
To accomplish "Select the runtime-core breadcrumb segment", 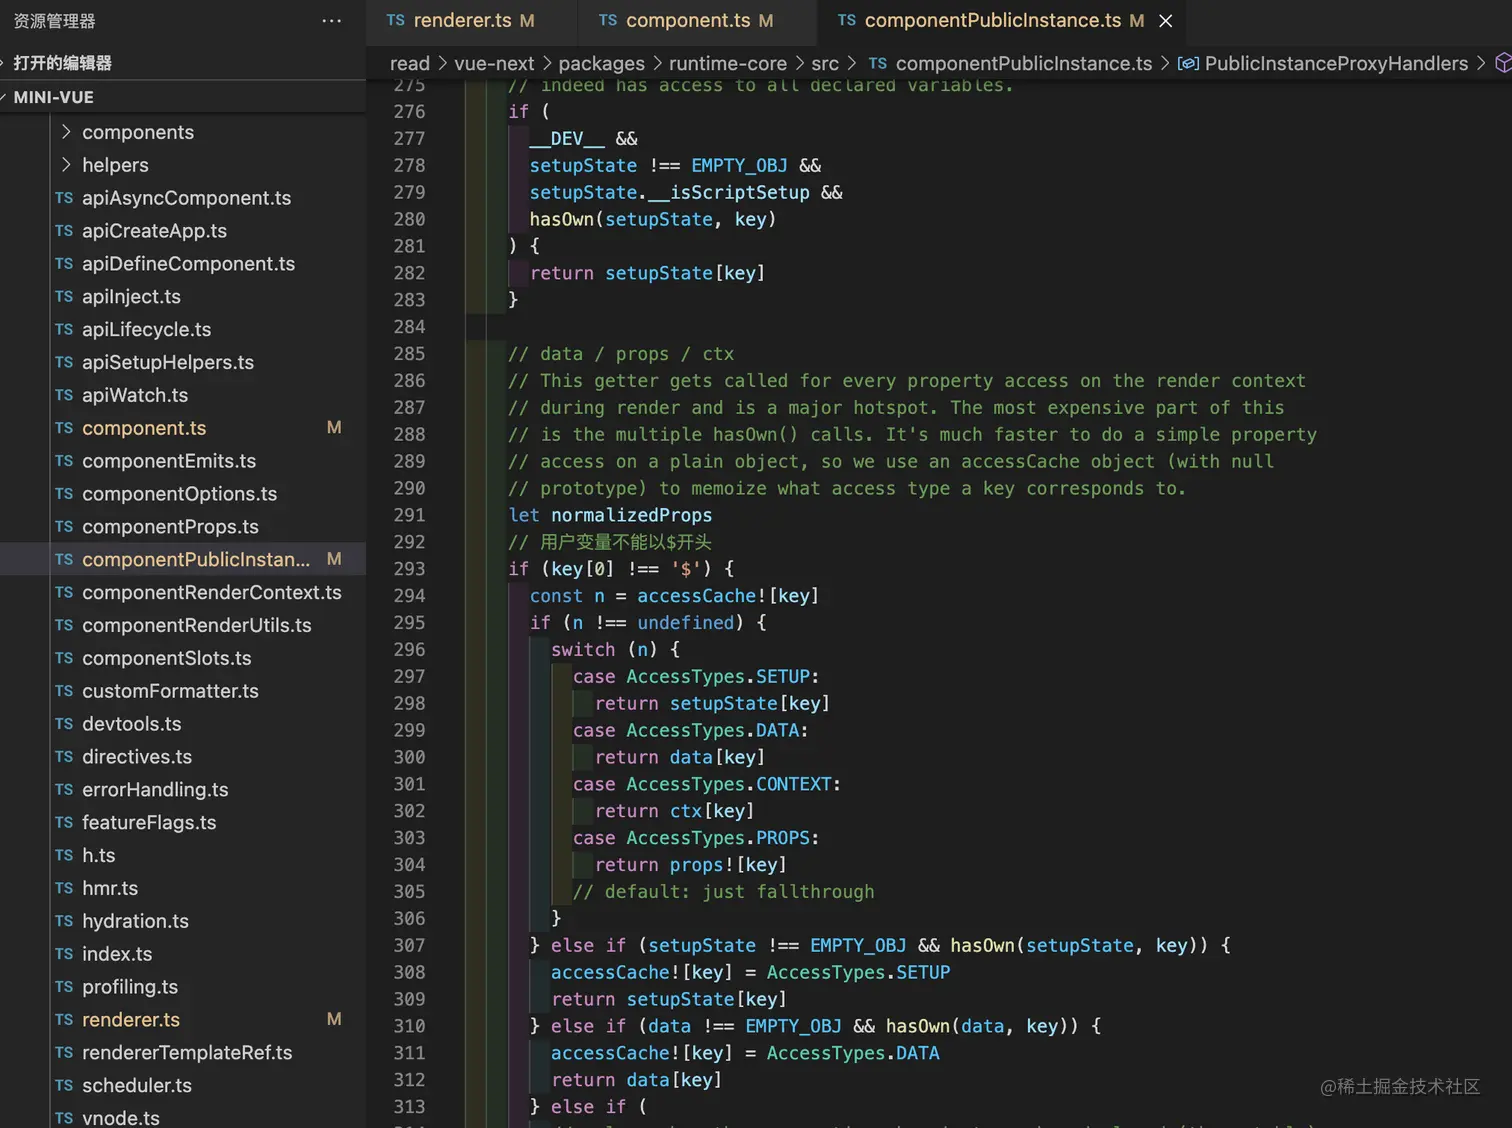I will [727, 64].
